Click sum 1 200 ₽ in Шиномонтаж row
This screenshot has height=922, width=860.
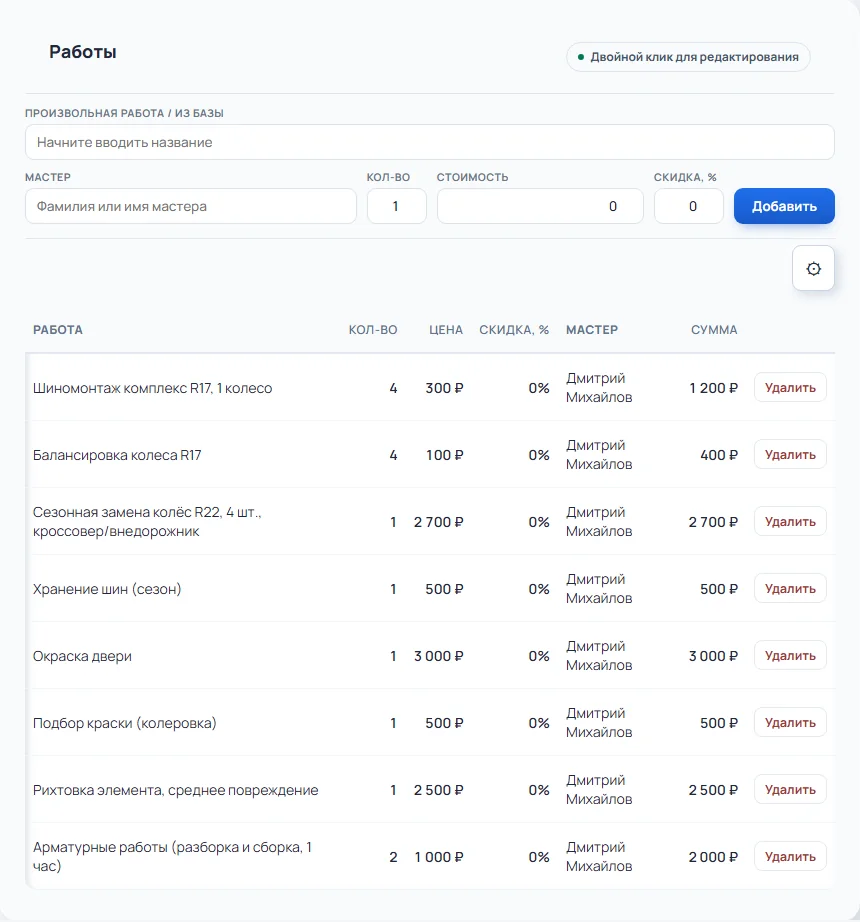pos(714,388)
